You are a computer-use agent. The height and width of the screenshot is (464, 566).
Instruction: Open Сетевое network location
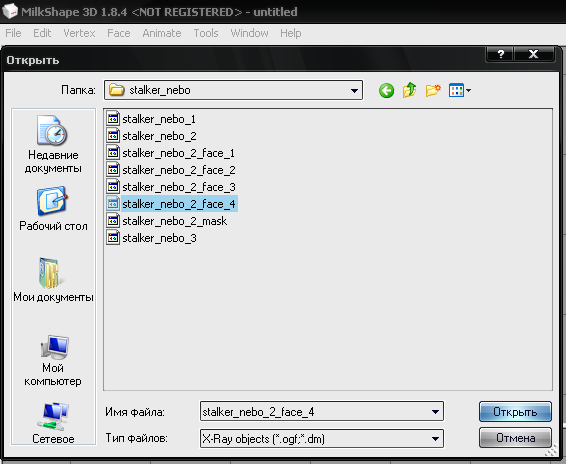pyautogui.click(x=53, y=423)
